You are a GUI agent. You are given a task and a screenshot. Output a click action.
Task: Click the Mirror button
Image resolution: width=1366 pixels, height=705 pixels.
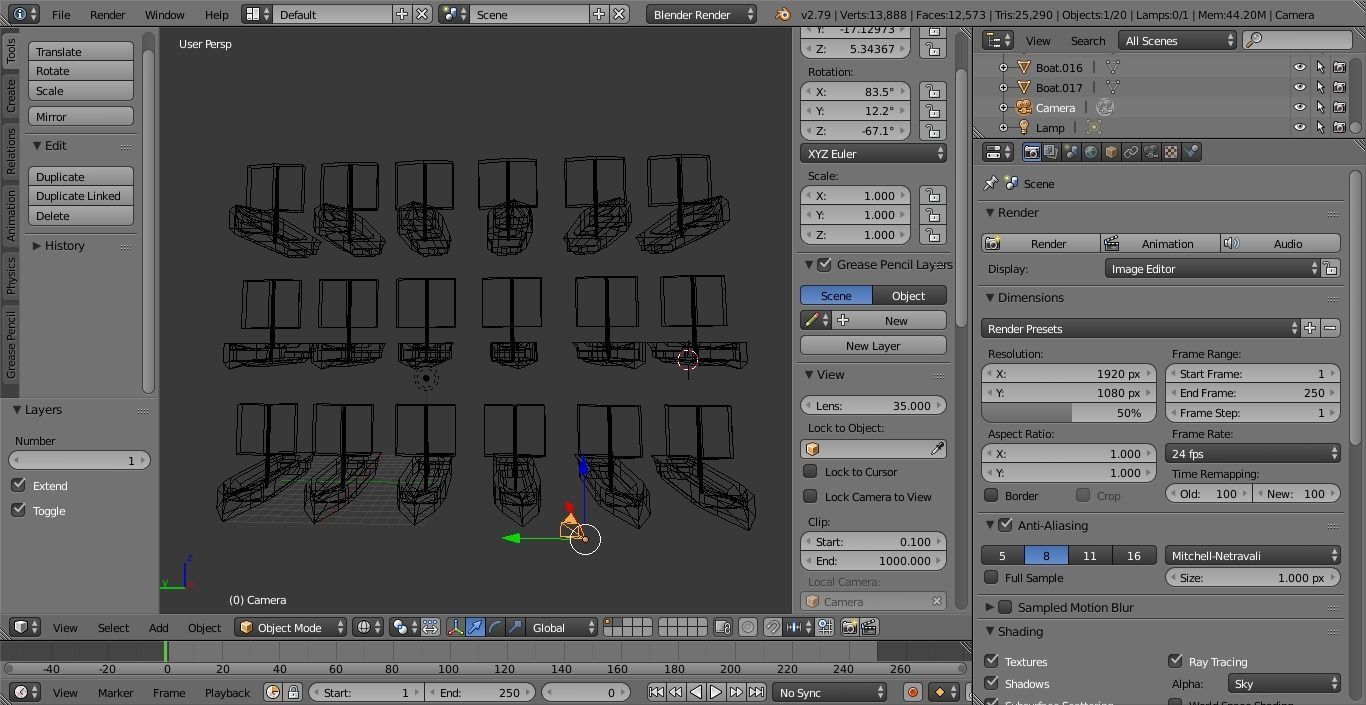tap(81, 117)
